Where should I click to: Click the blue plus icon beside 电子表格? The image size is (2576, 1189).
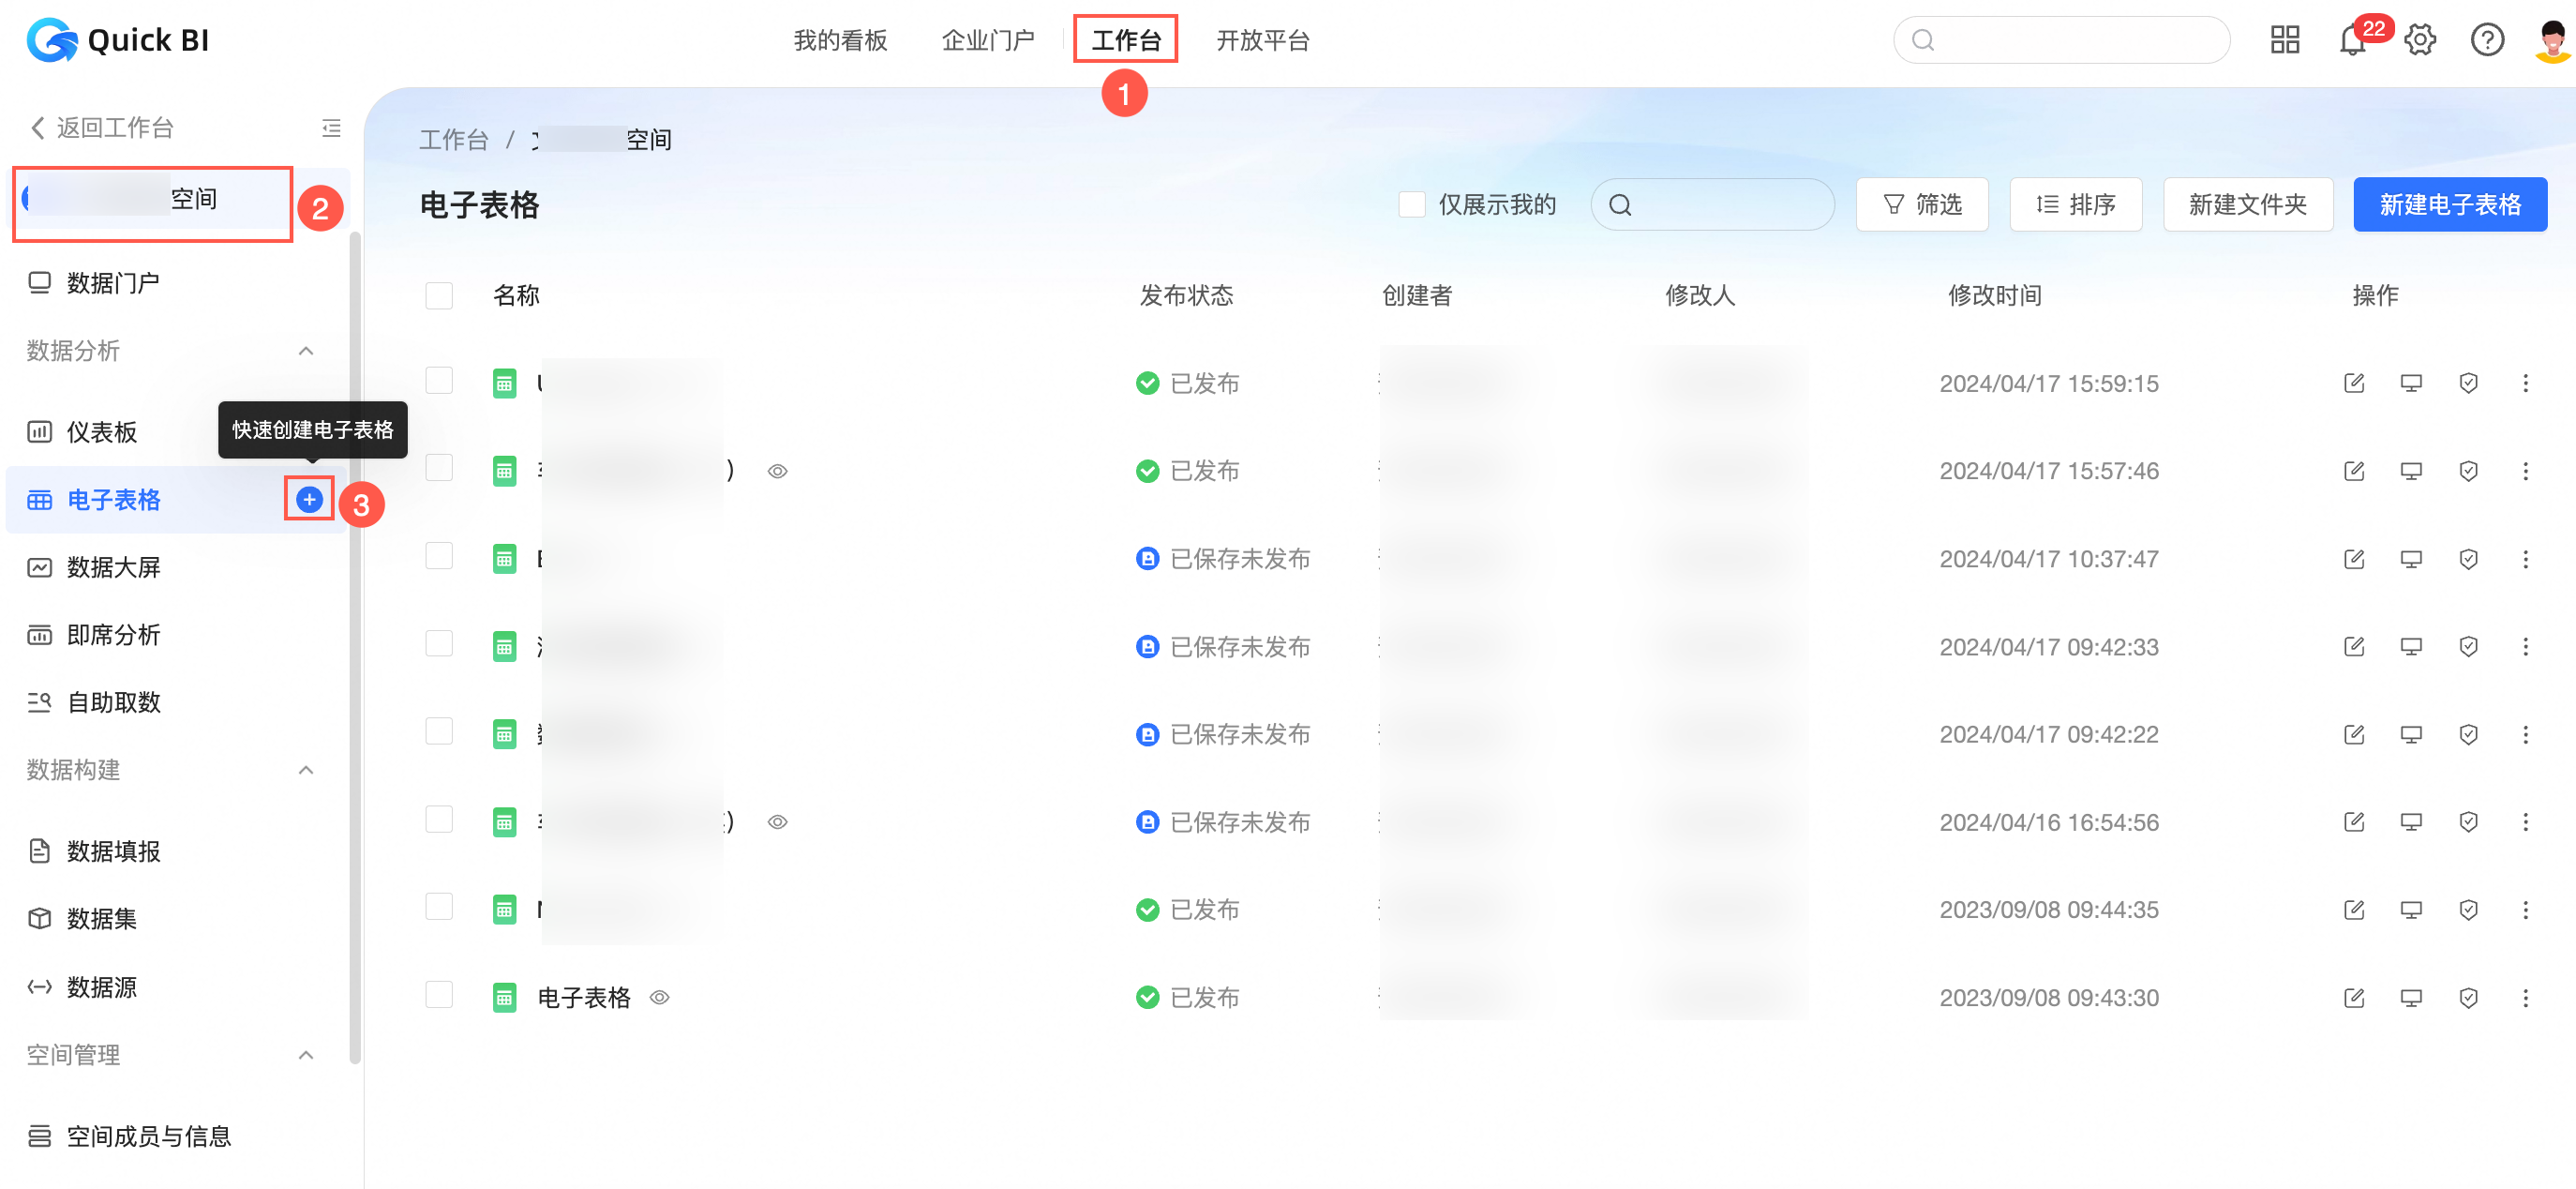pos(309,499)
